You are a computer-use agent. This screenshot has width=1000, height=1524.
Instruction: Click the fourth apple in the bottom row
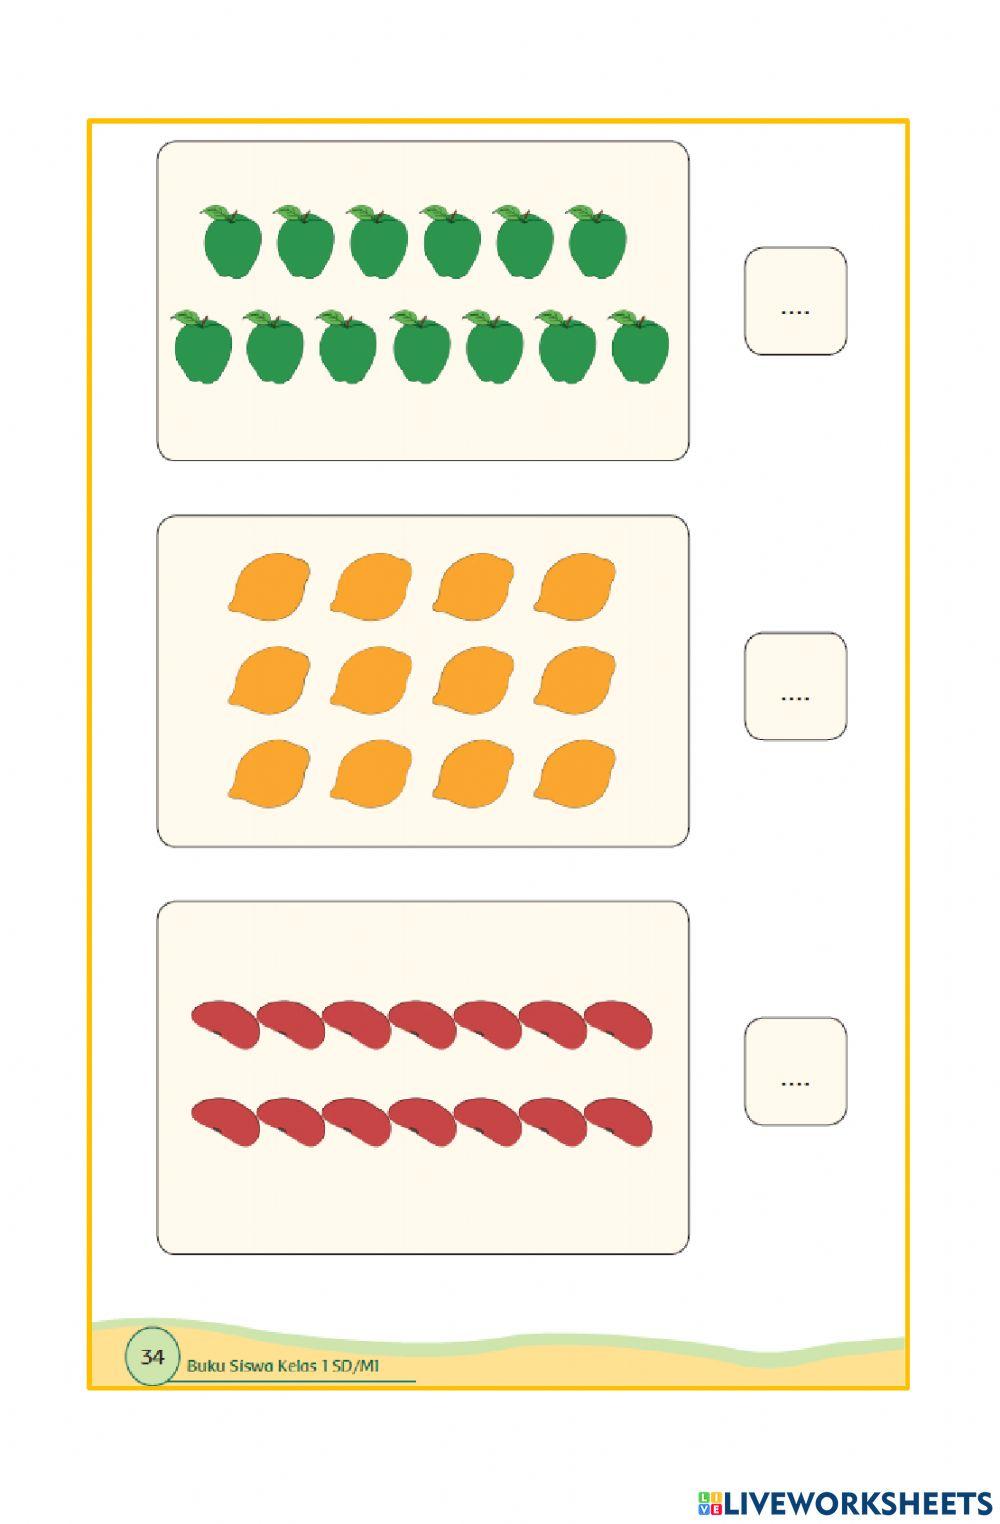(x=421, y=348)
